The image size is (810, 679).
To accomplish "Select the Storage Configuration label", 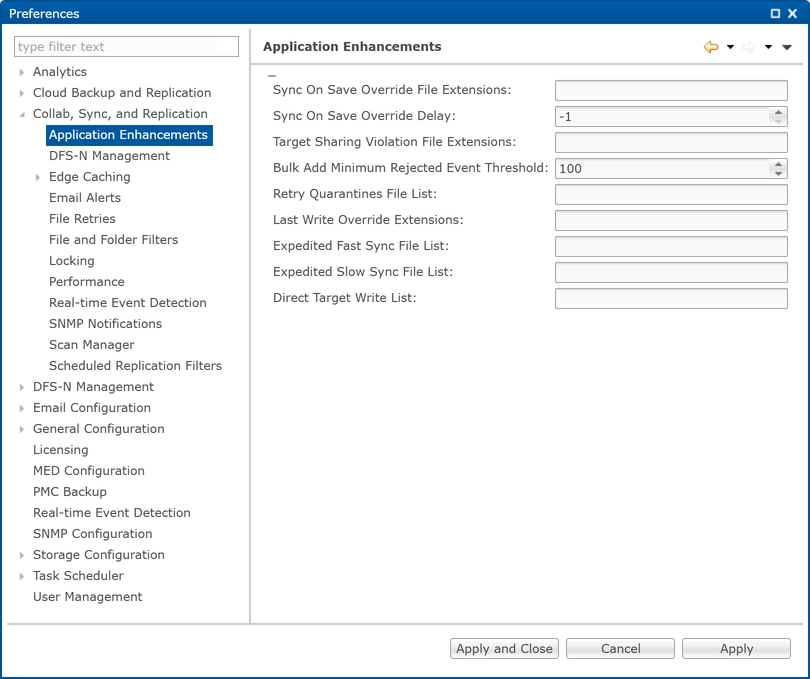I will coord(99,555).
